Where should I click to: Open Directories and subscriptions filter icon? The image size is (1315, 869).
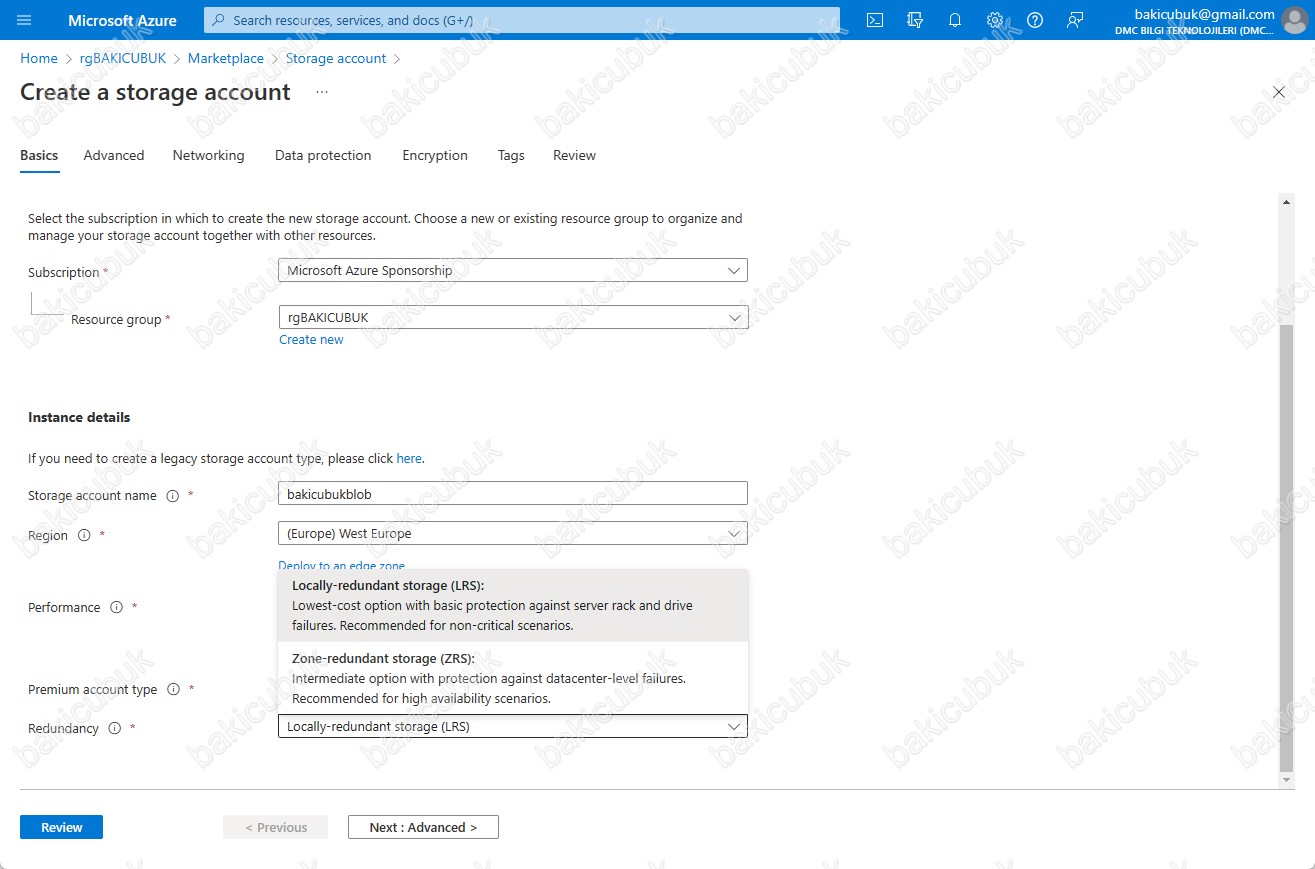tap(915, 20)
